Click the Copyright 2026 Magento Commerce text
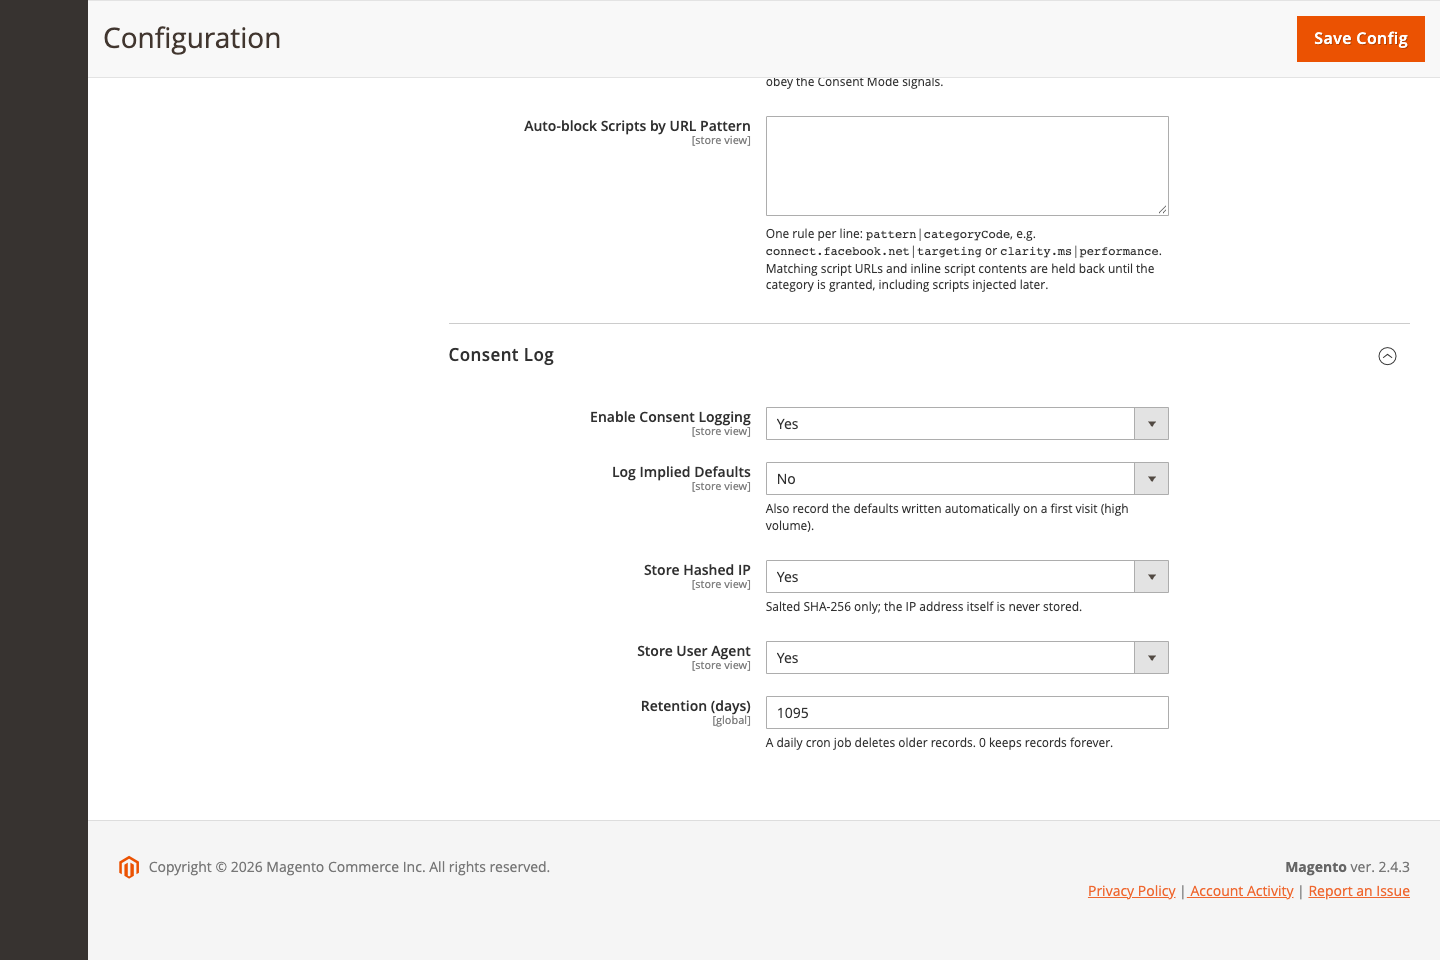 pyautogui.click(x=349, y=867)
